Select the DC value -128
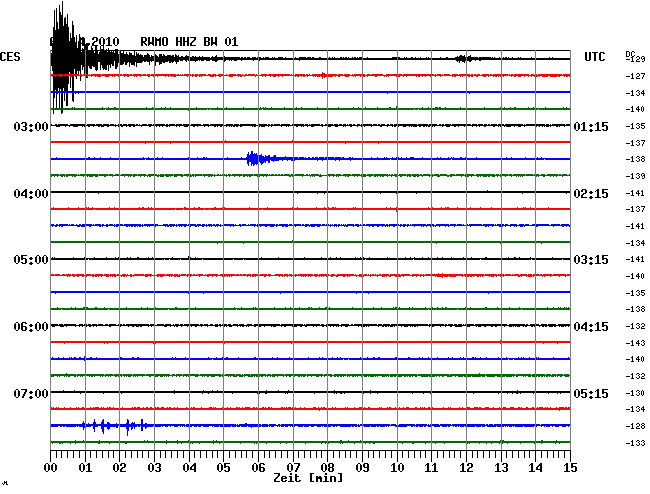The width and height of the screenshot is (650, 494). tap(635, 426)
